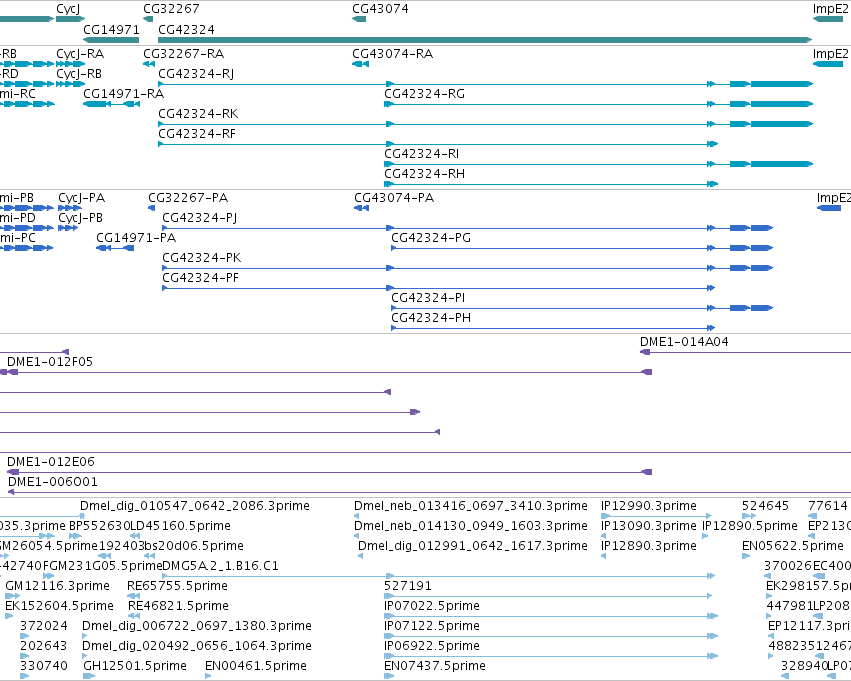Click Dmel_dig_012991_0642_1617.3prime label
Image resolution: width=851 pixels, height=681 pixels.
[473, 546]
